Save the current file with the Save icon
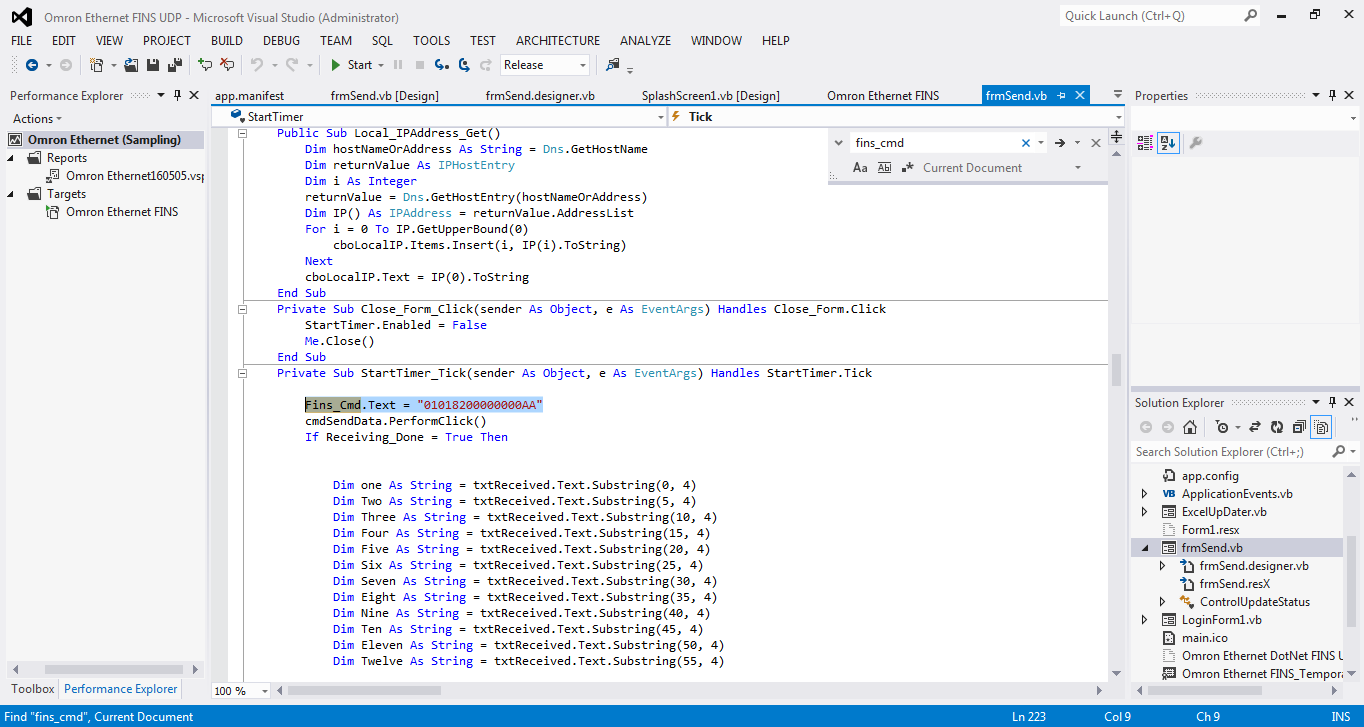Screen dimensions: 1364x727 click(x=153, y=65)
